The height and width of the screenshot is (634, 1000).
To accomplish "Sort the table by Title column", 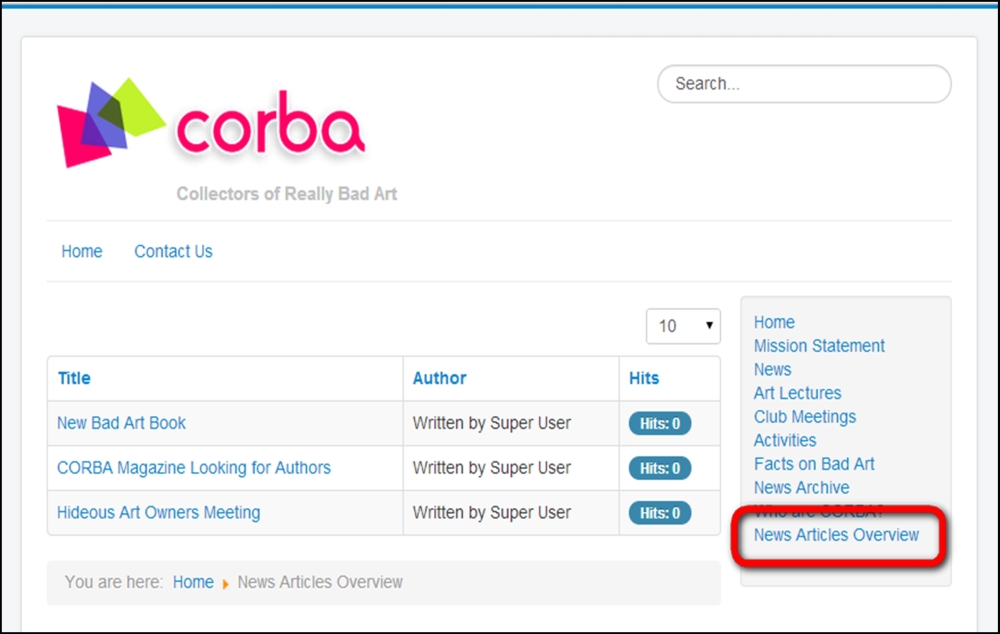I will [x=74, y=378].
